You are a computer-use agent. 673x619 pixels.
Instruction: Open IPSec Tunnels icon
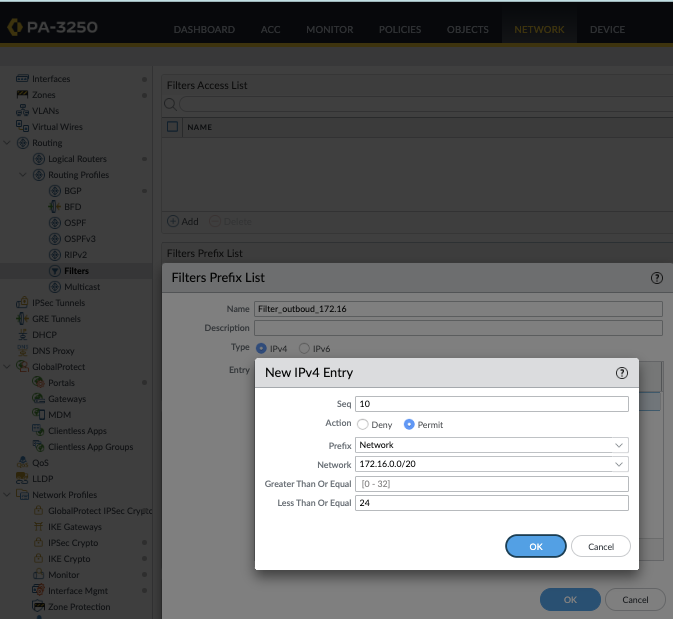[22, 303]
